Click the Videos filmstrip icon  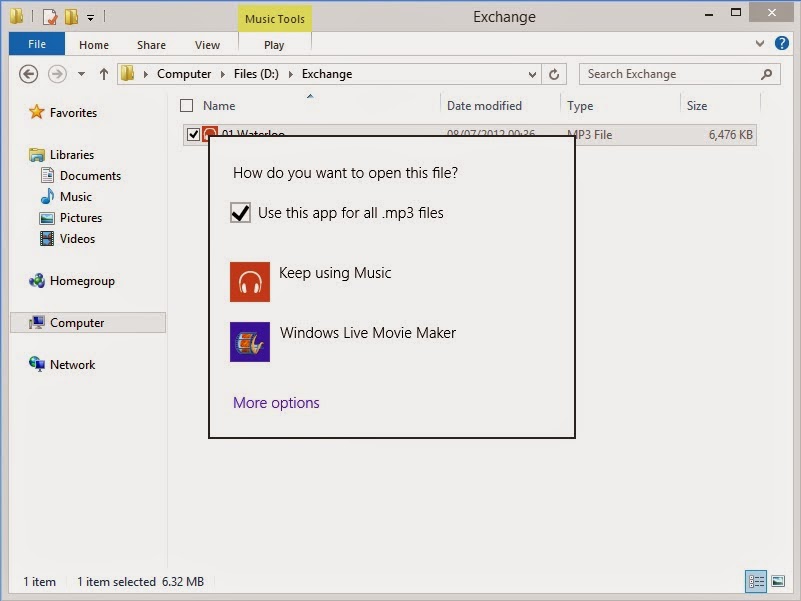coord(47,239)
